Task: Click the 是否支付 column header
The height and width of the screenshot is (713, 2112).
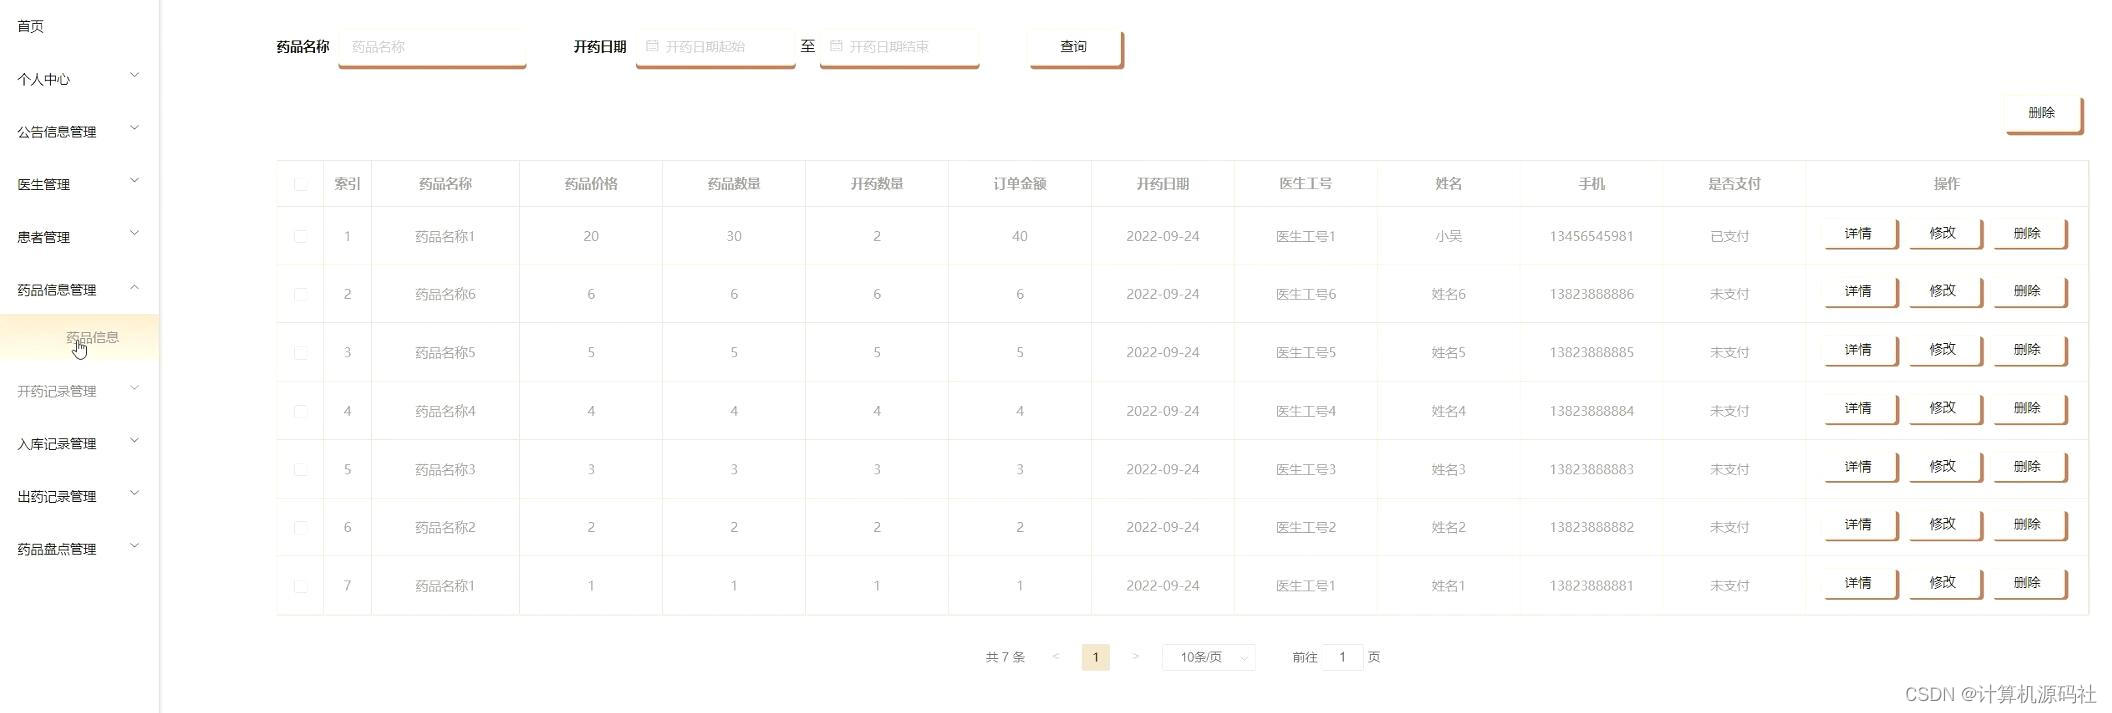Action: pos(1734,184)
